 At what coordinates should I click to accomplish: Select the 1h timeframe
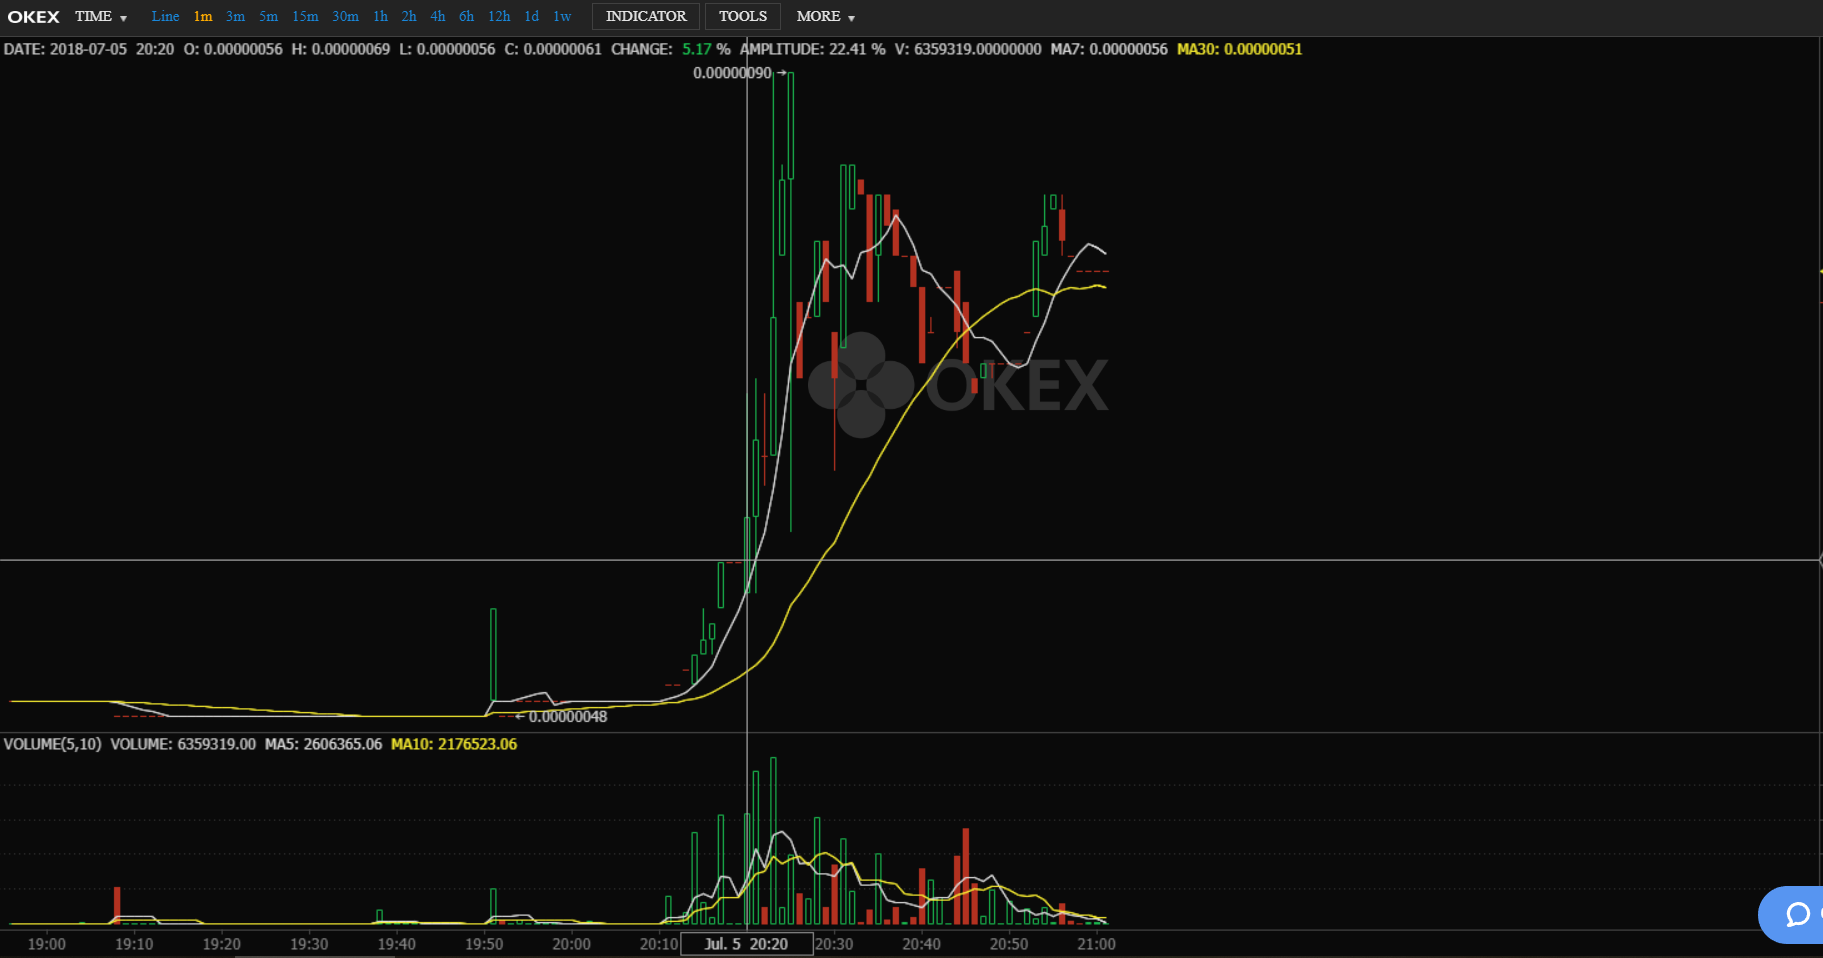(380, 16)
